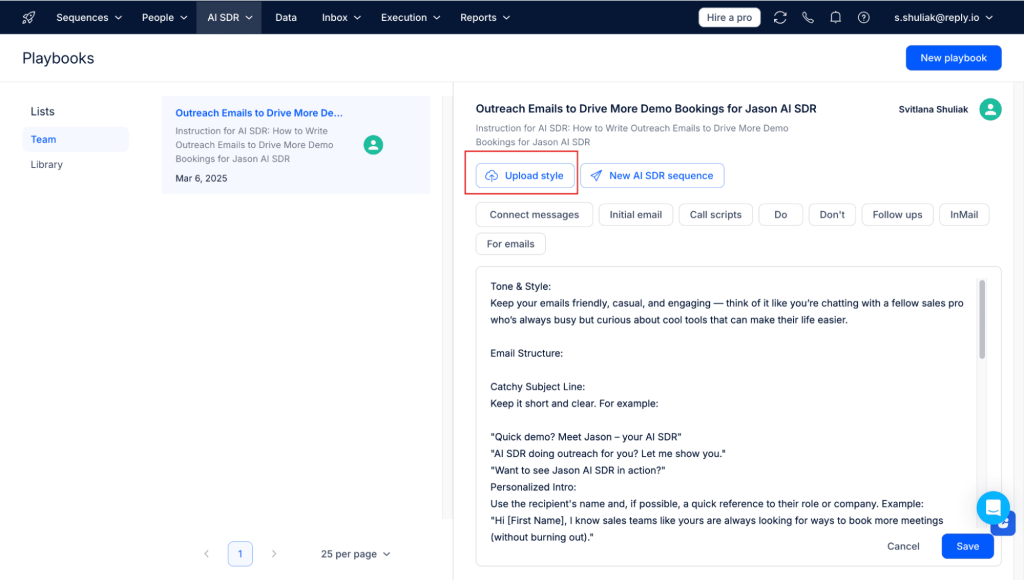The height and width of the screenshot is (581, 1024).
Task: Cancel the playbook editing
Action: [903, 546]
